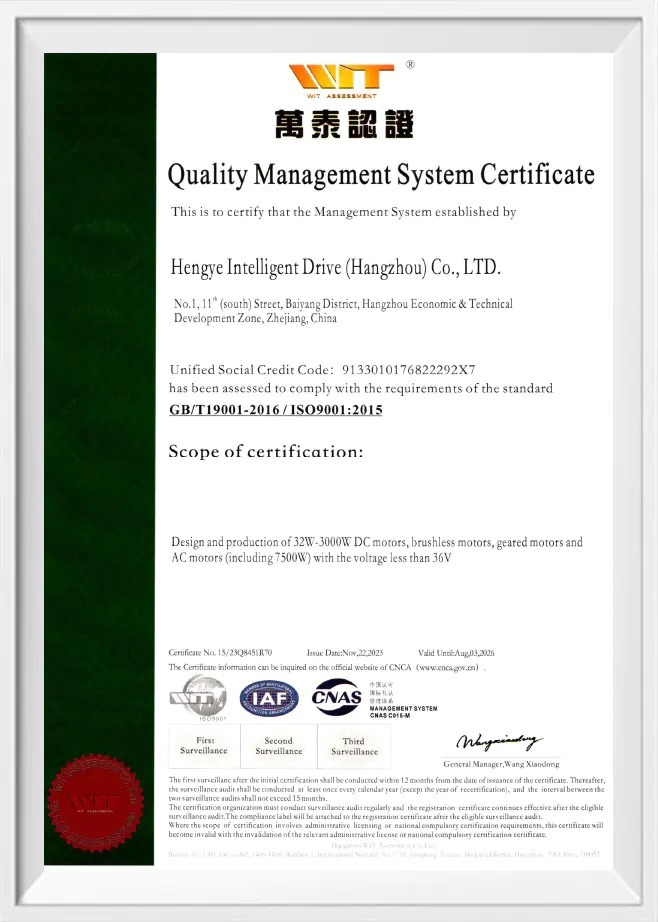
Task: Click "General Manager, Wang Xiaodong" caption
Action: point(502,764)
